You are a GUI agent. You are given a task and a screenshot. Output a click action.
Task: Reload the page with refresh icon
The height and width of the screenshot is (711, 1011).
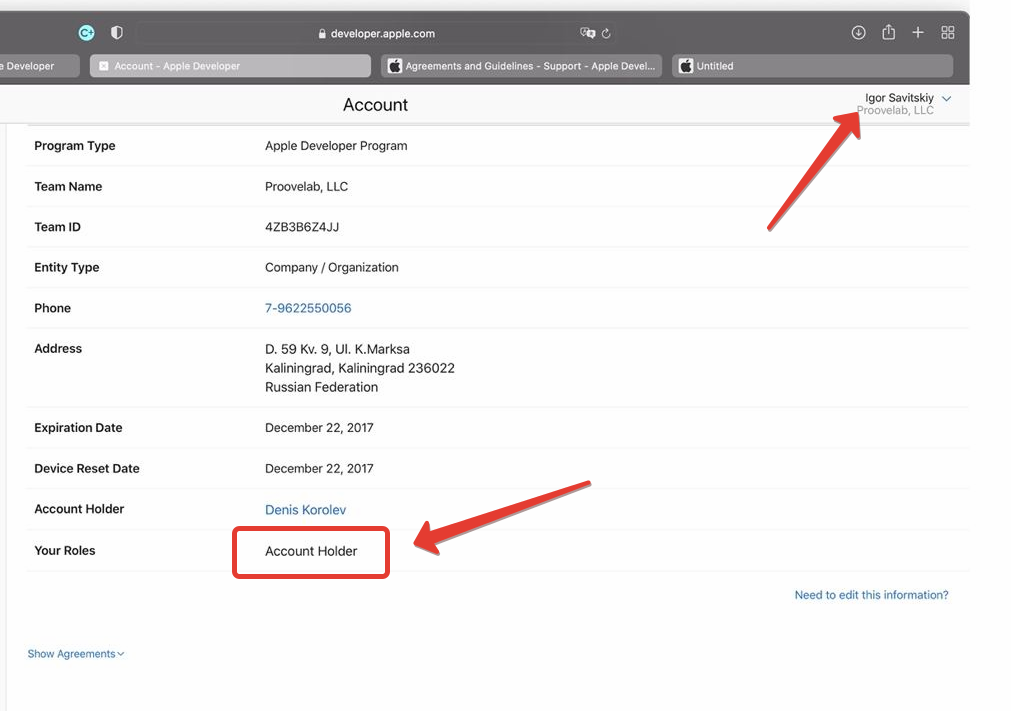[x=606, y=33]
